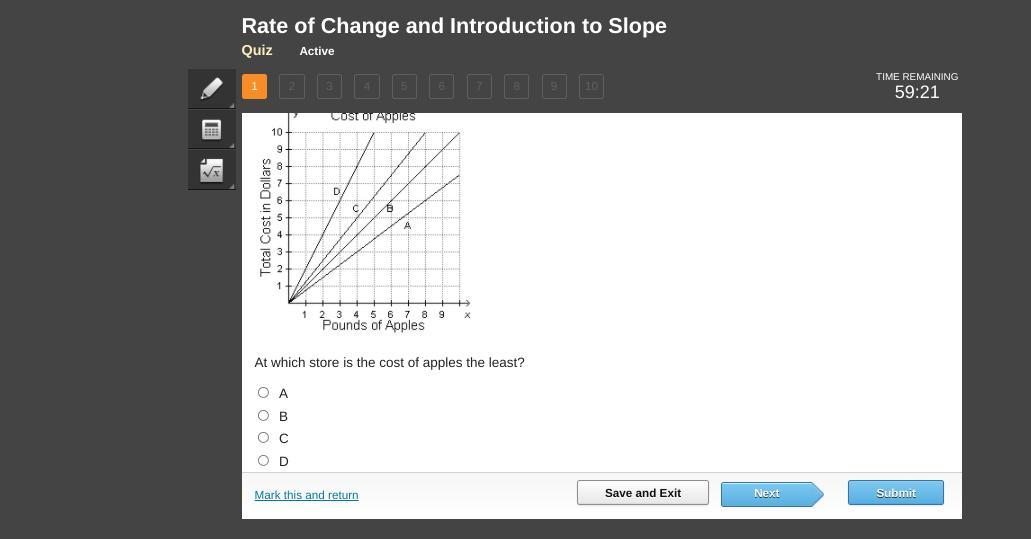Go to question 1 tab
Image resolution: width=1031 pixels, height=539 pixels.
pos(254,86)
